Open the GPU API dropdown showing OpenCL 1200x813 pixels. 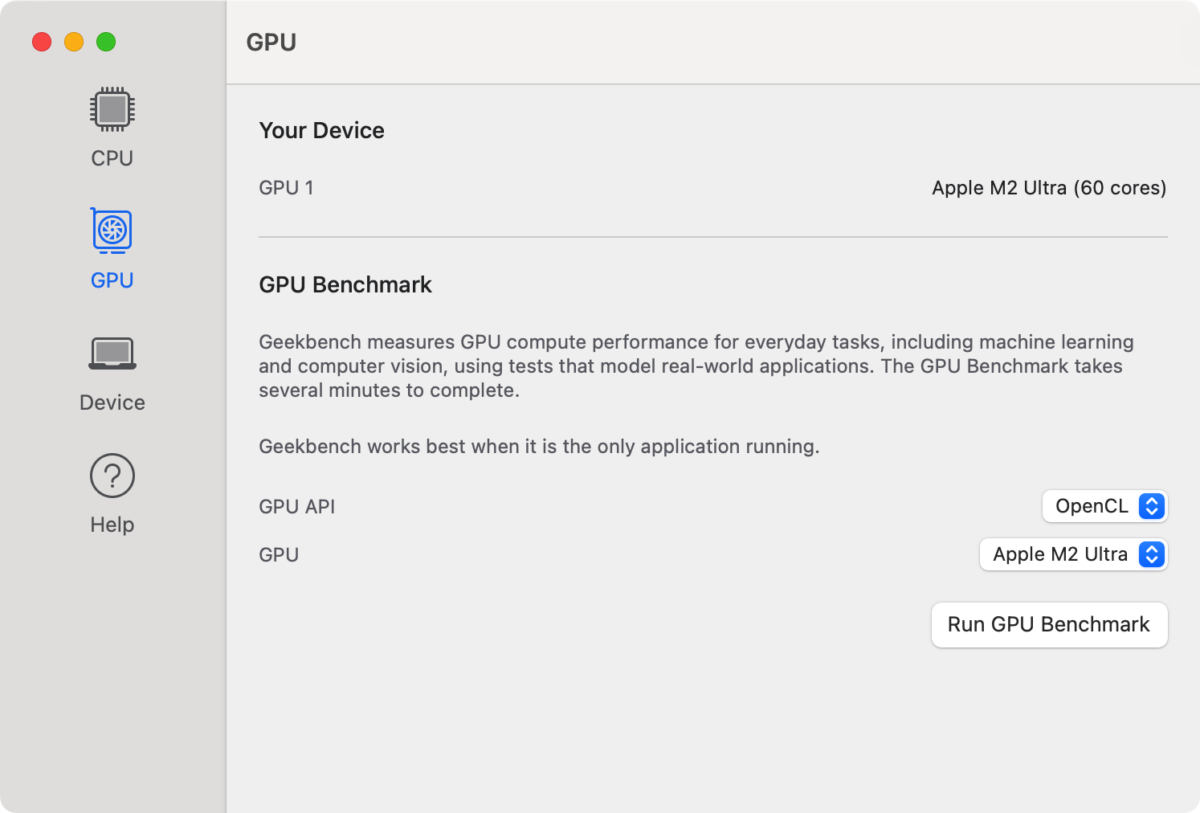(1104, 506)
